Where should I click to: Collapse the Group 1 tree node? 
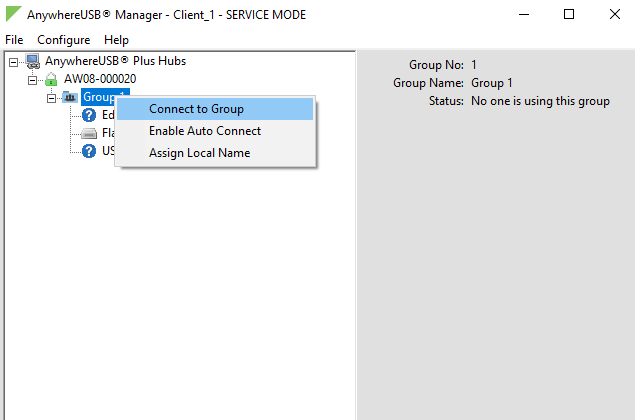(51, 98)
